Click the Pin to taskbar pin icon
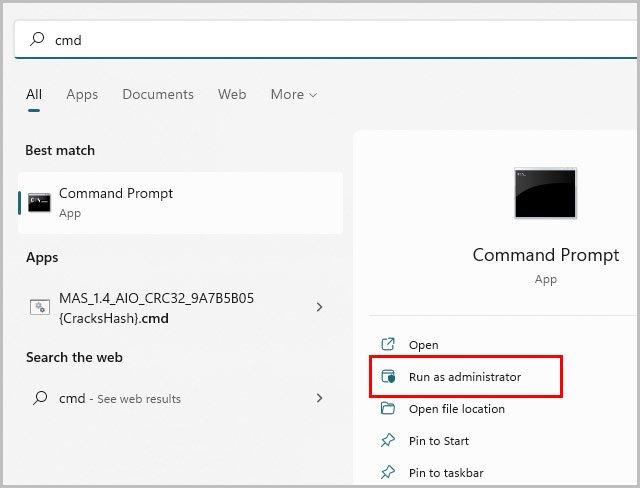The width and height of the screenshot is (640, 488). point(387,472)
